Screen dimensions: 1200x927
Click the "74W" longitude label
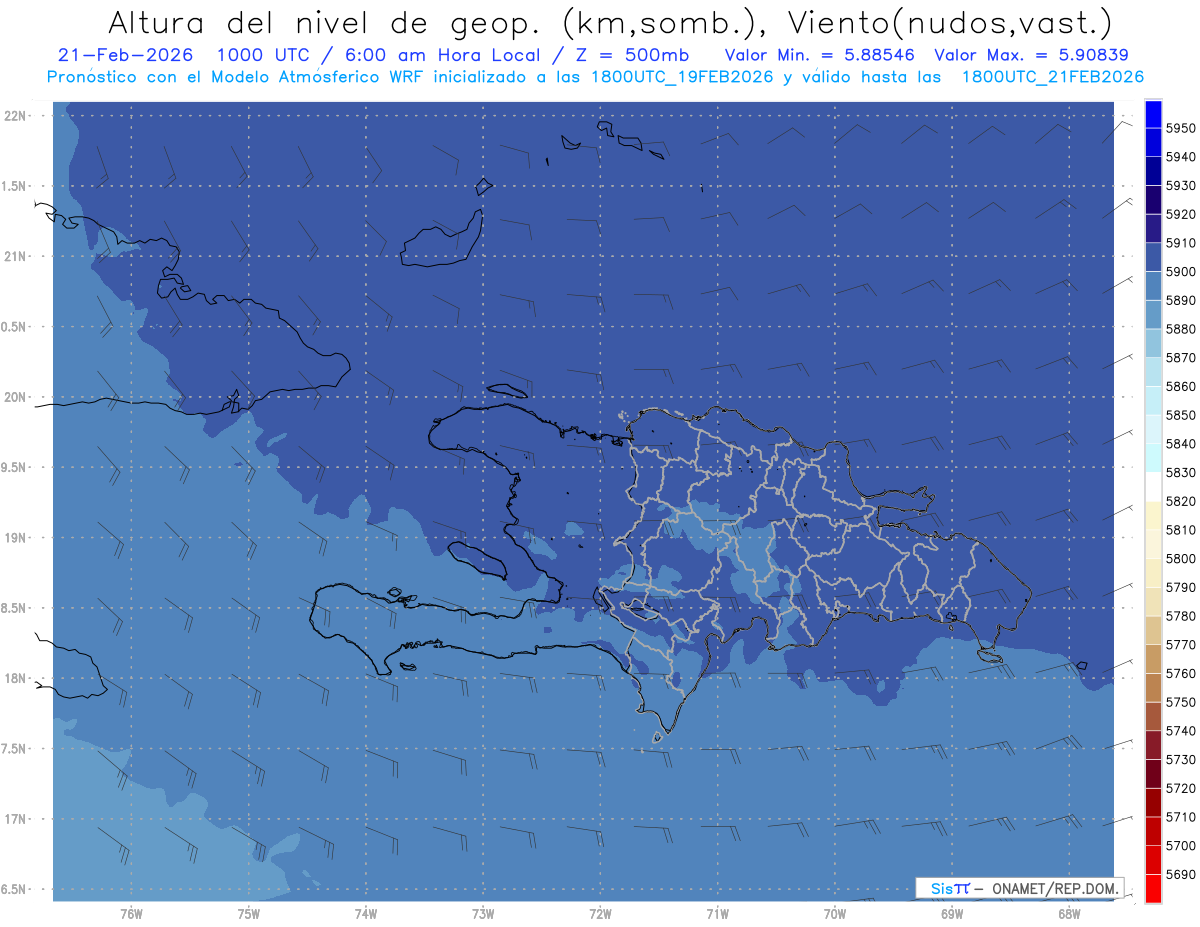(x=366, y=914)
